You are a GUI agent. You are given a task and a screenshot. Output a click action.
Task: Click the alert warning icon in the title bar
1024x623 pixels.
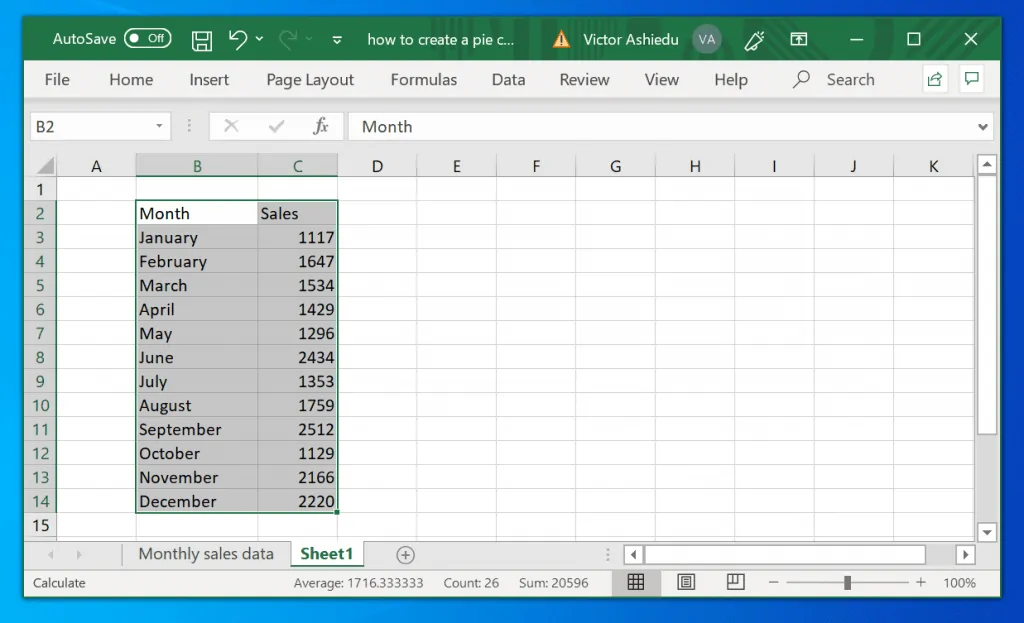point(561,39)
